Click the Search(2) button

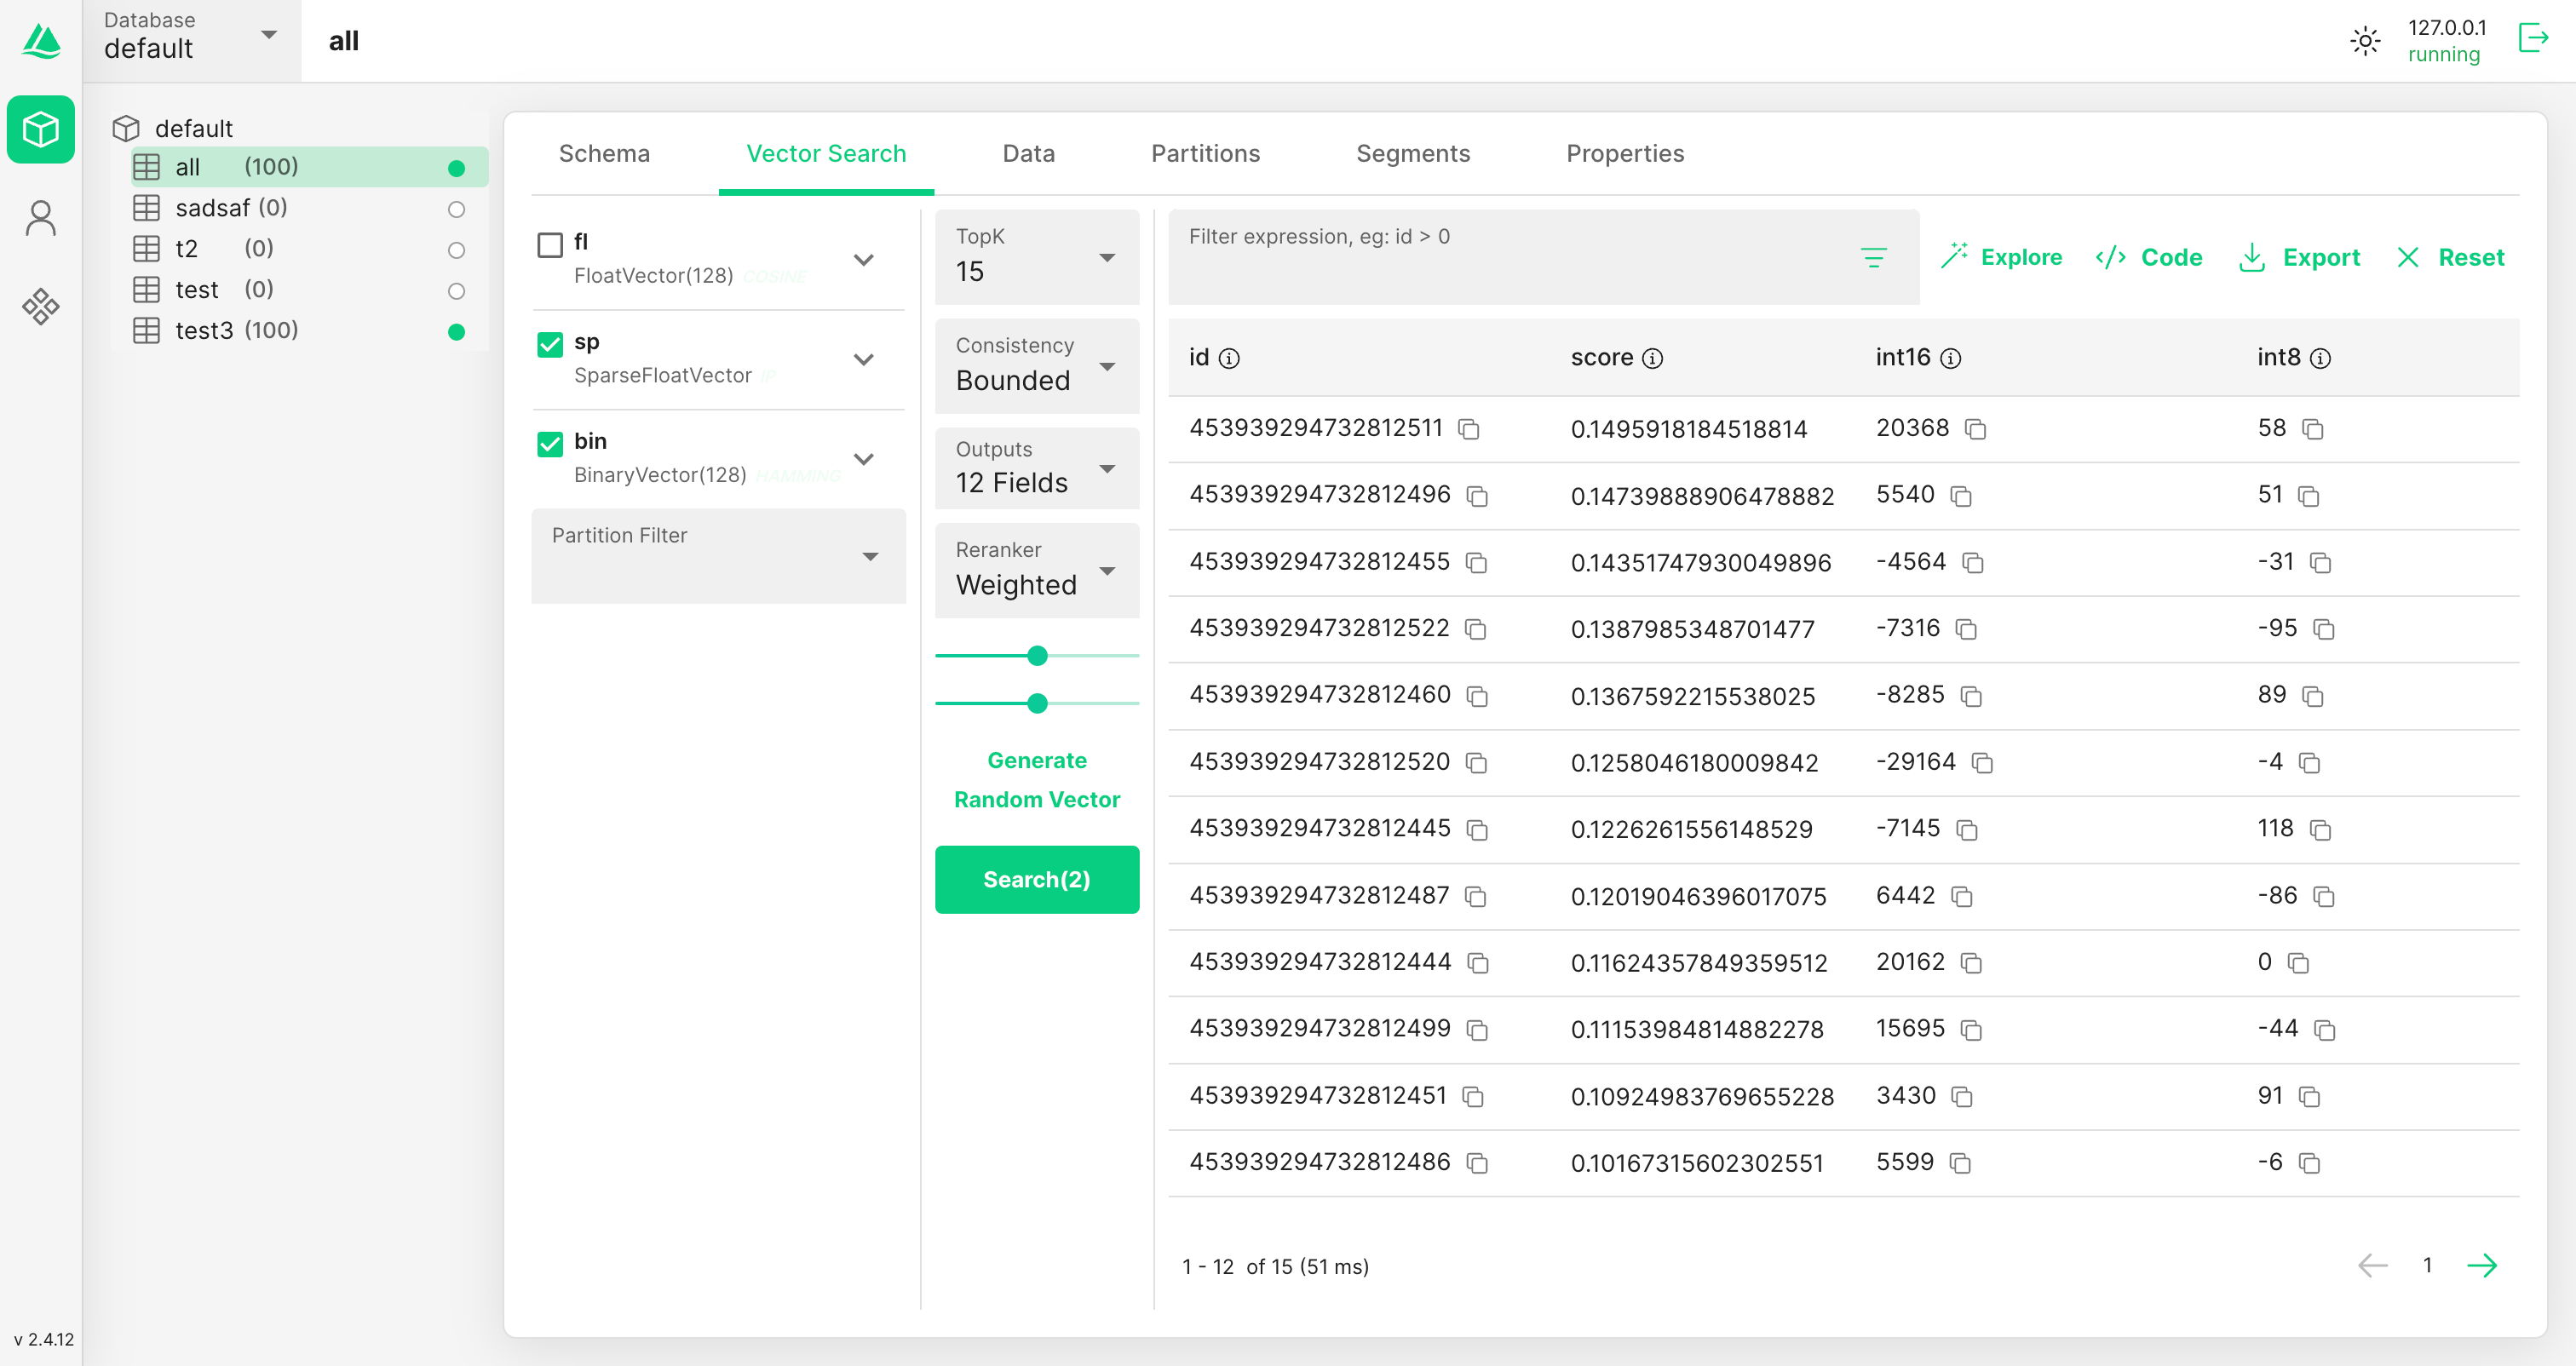(x=1037, y=879)
